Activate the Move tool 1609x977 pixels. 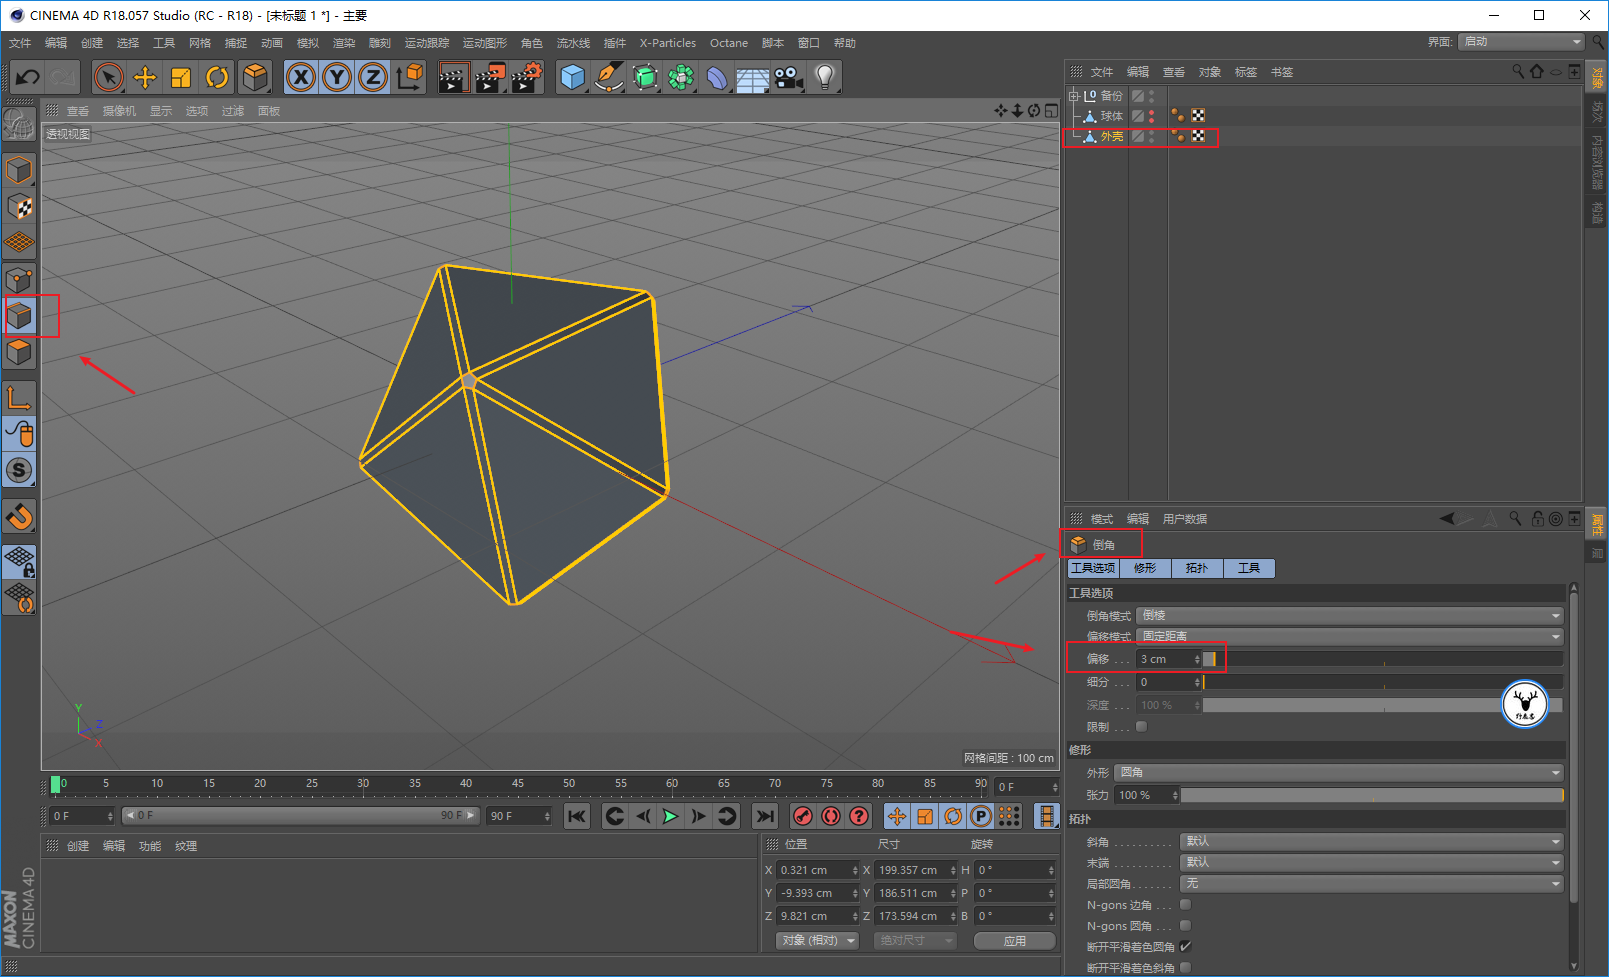145,77
